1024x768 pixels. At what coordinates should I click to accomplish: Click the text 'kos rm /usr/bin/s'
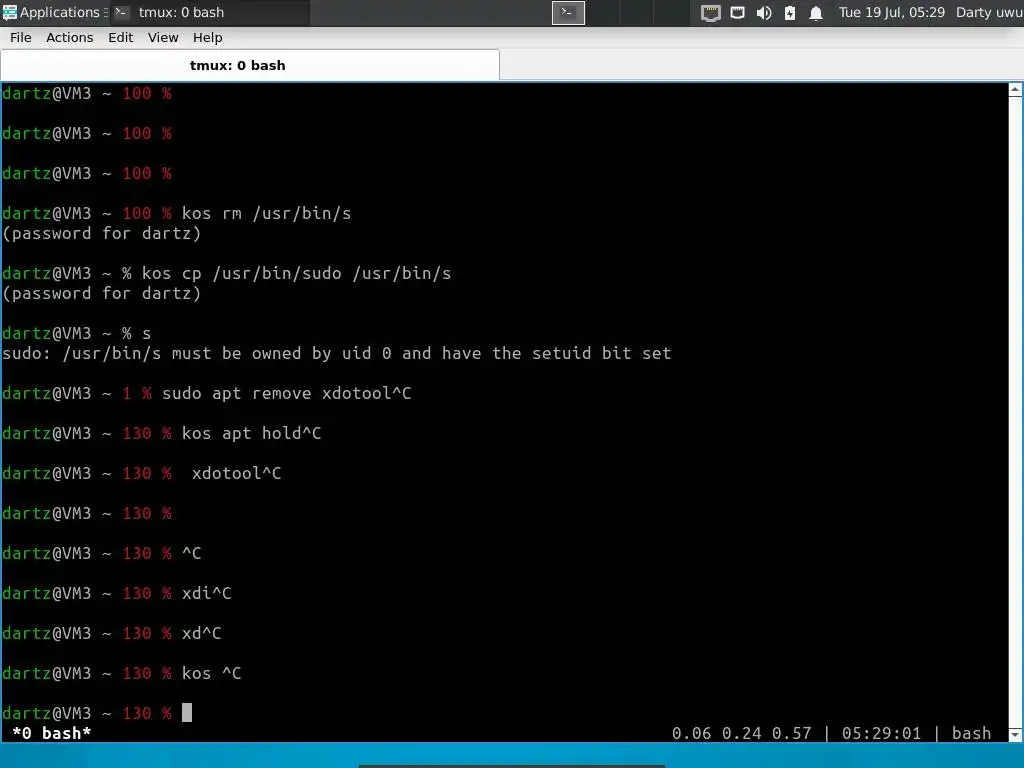click(x=266, y=214)
